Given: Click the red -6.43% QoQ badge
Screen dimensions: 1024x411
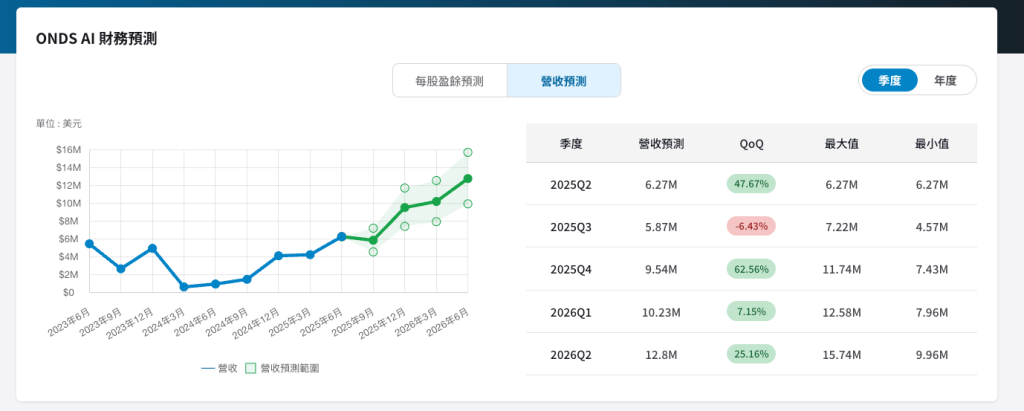Looking at the screenshot, I should 751,226.
